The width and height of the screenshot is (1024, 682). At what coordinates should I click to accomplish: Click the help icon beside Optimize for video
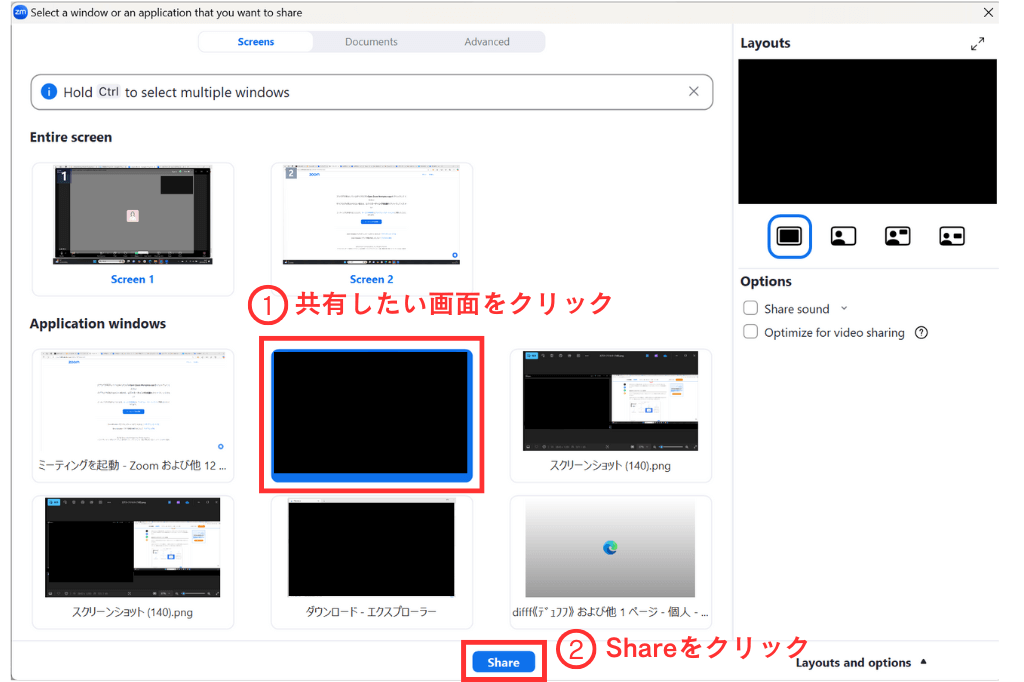click(921, 333)
